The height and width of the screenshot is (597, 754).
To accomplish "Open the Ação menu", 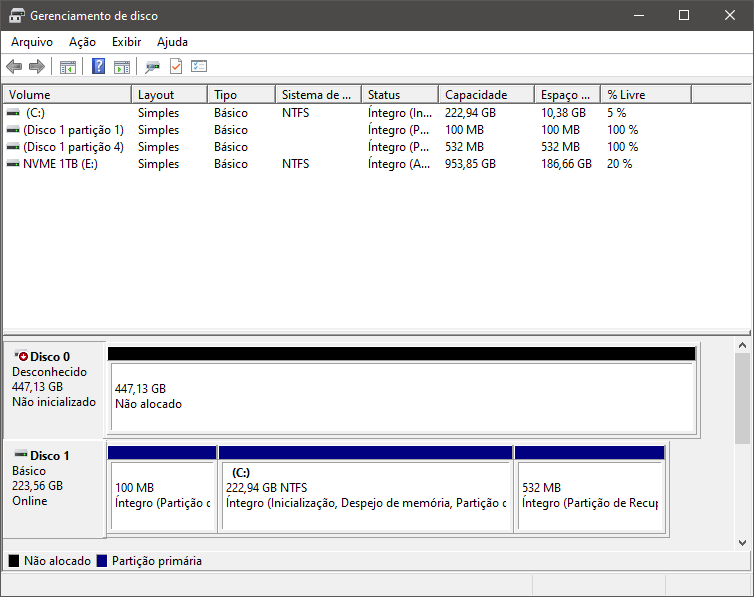I will point(82,42).
